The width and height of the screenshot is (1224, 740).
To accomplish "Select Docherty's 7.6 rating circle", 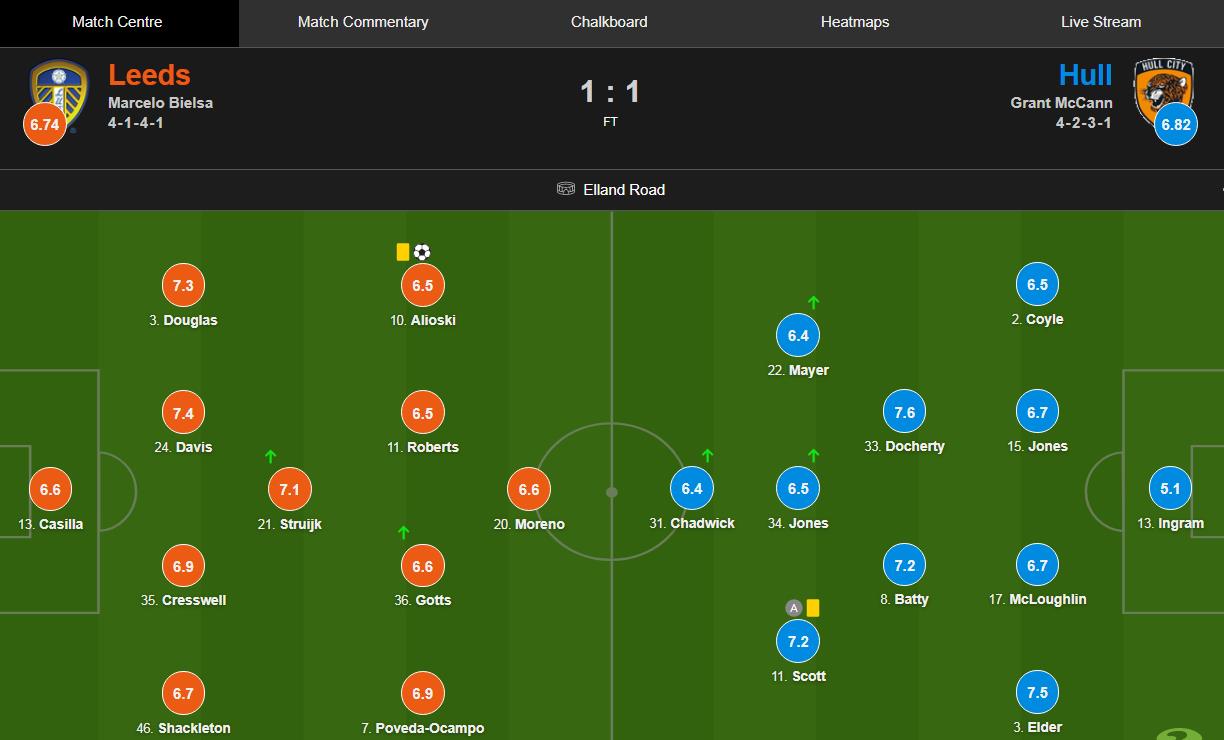I will pos(905,412).
